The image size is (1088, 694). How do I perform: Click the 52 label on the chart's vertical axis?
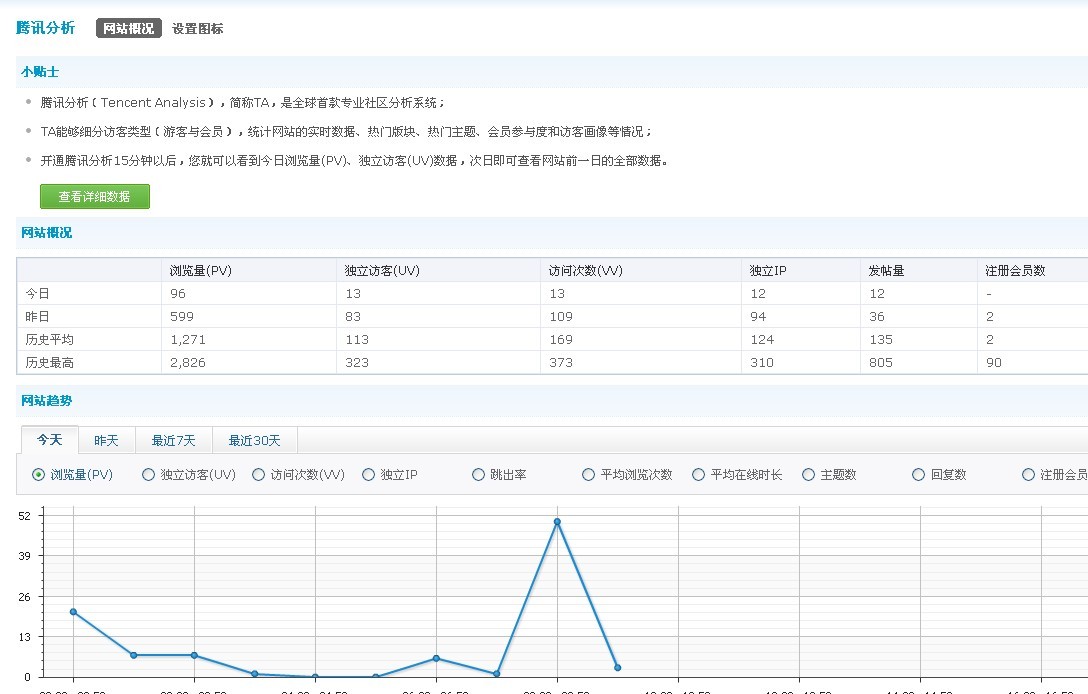24,516
